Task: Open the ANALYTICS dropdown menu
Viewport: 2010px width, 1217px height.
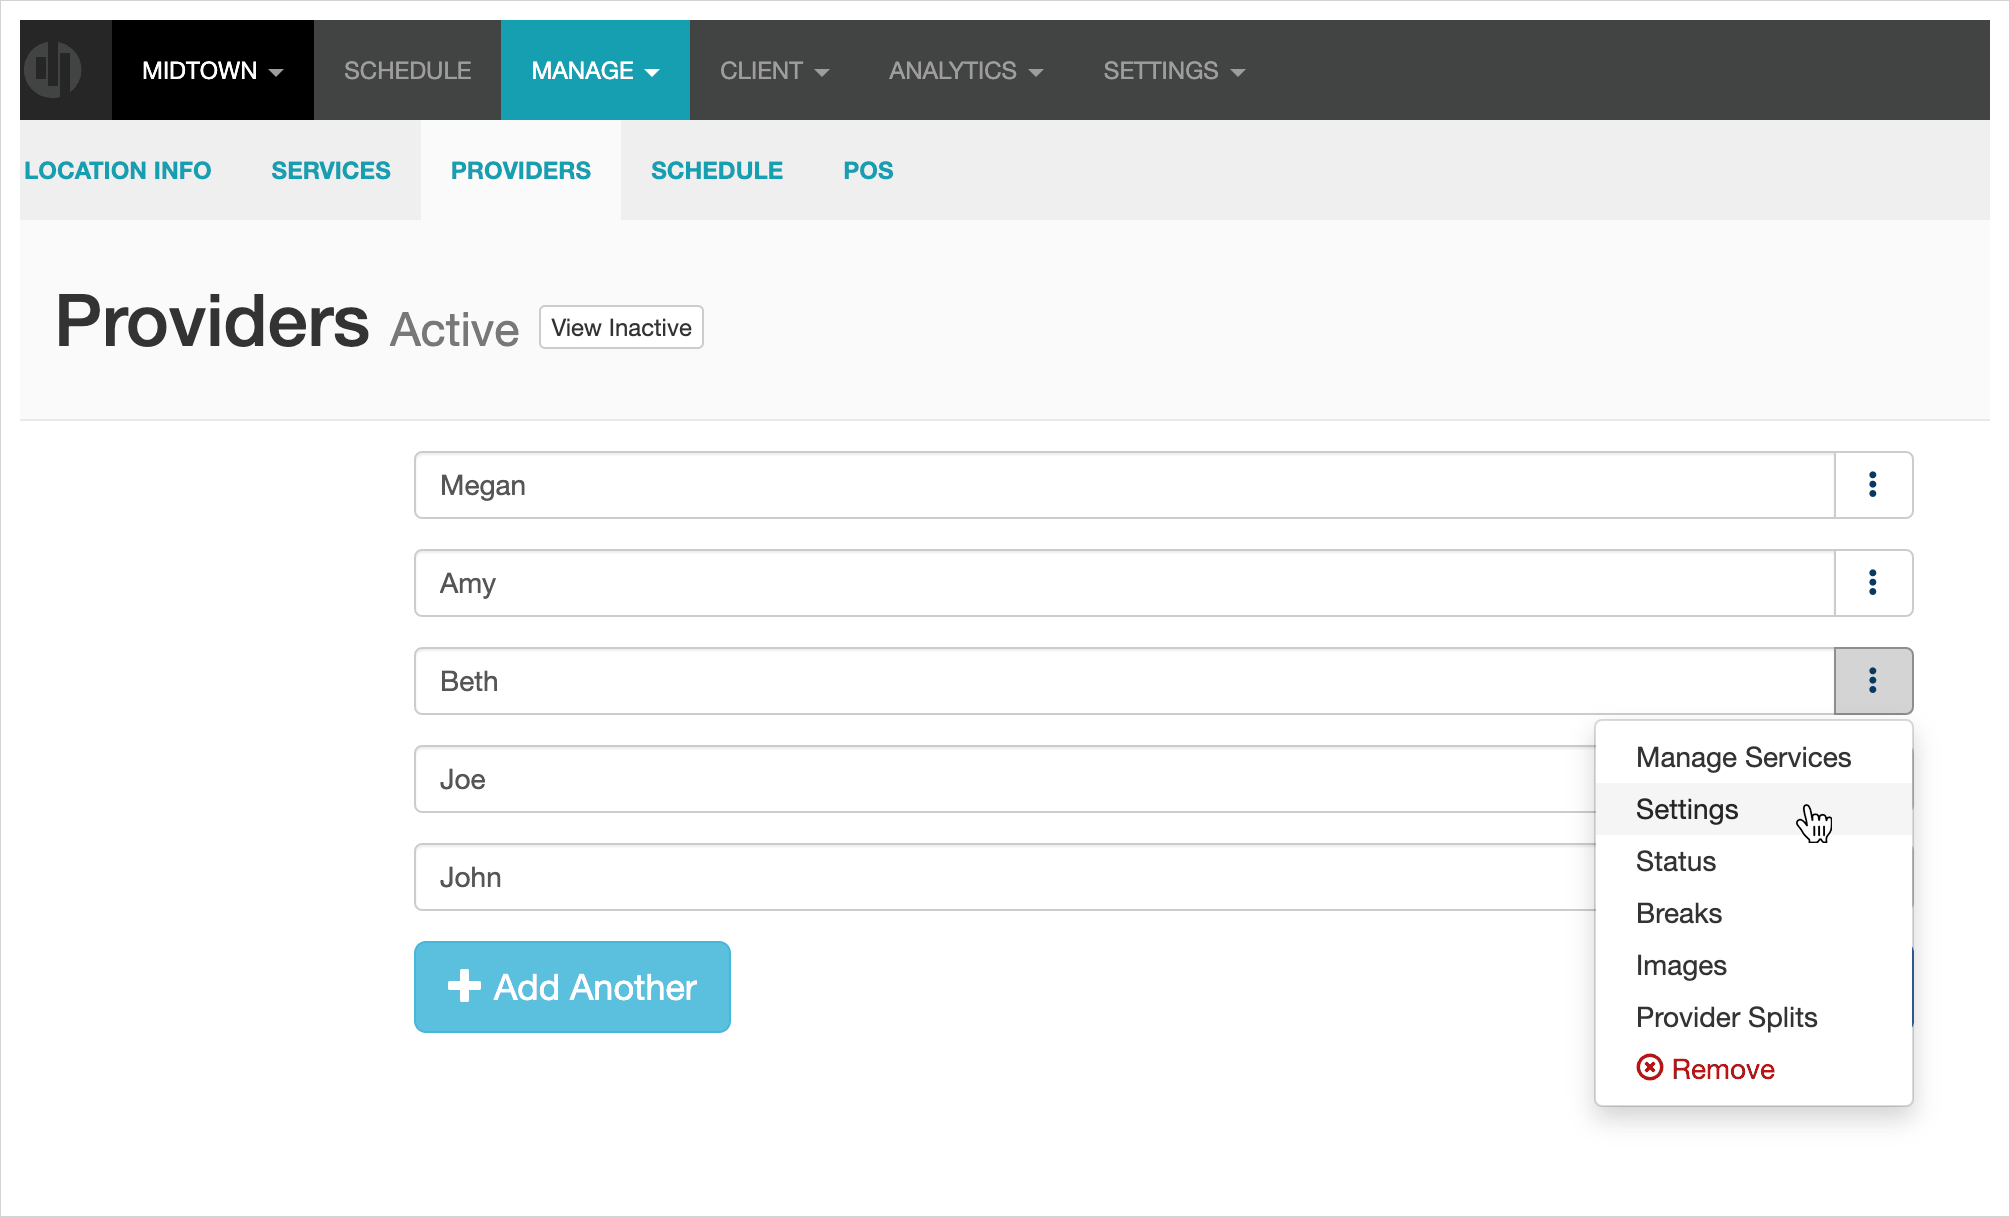Action: click(965, 70)
